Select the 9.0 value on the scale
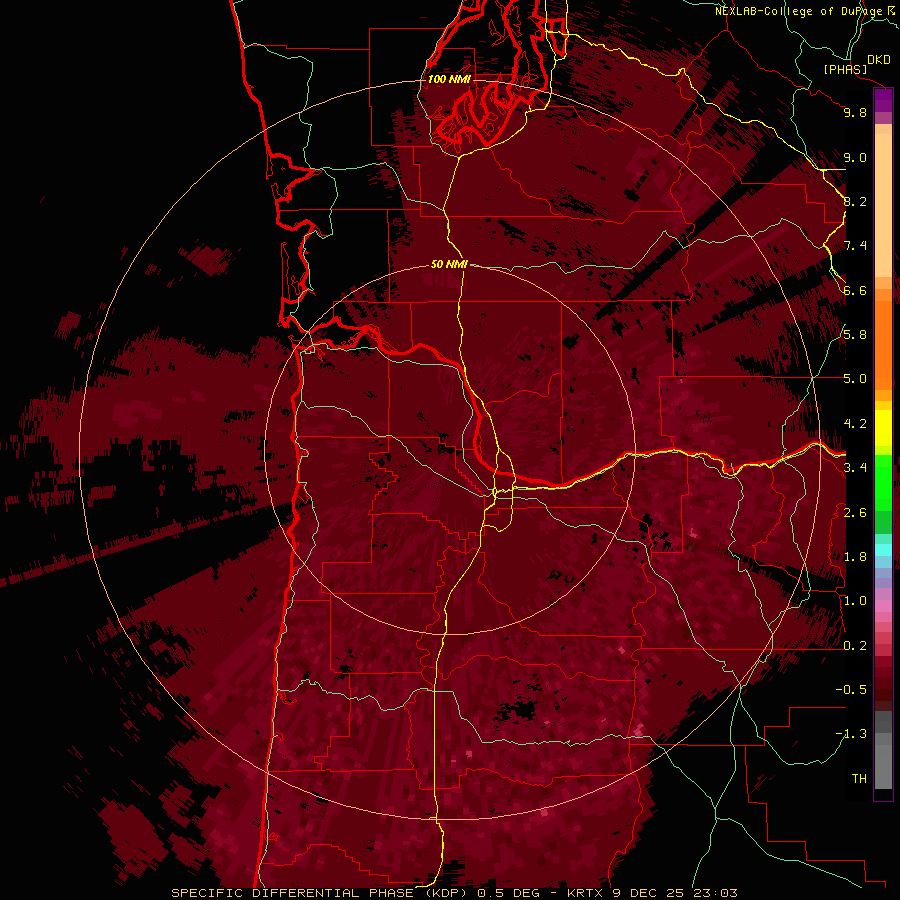Image resolution: width=900 pixels, height=900 pixels. tap(855, 157)
